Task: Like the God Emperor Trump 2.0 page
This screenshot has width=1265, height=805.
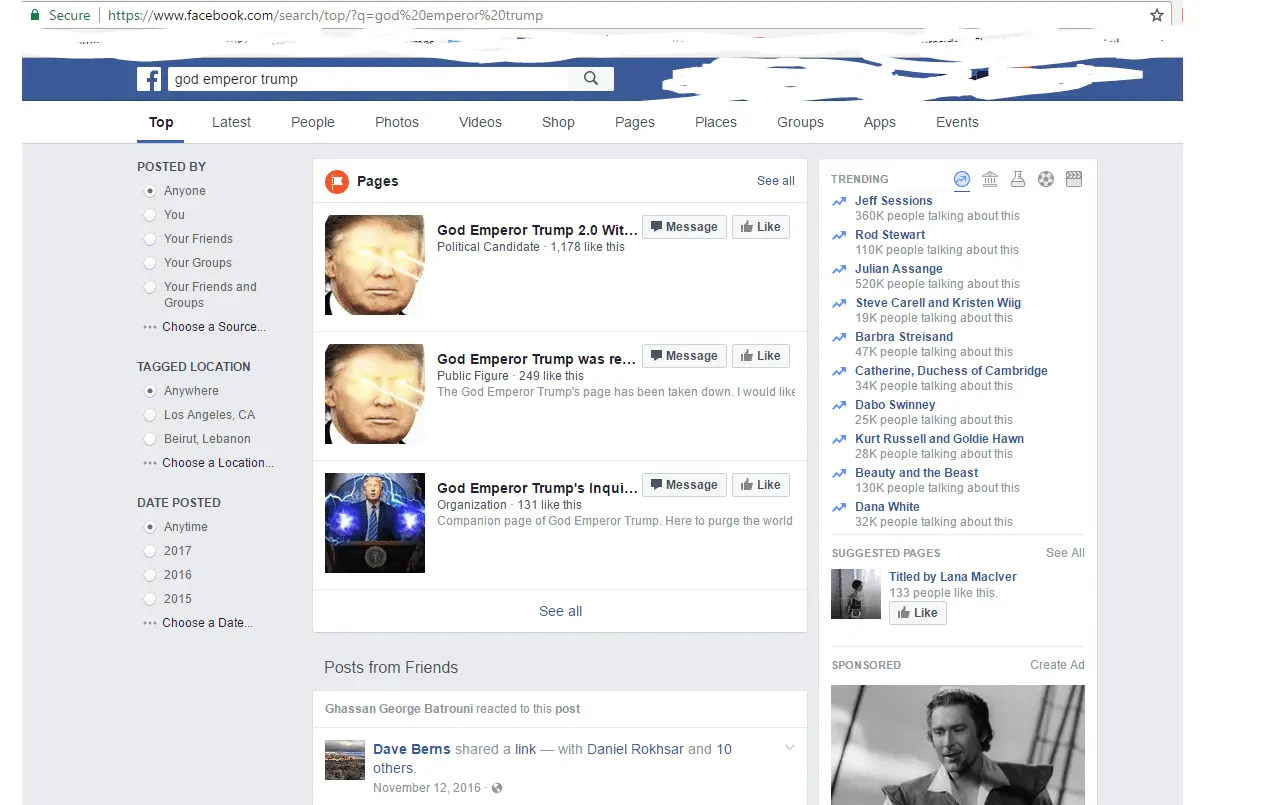Action: click(x=760, y=227)
